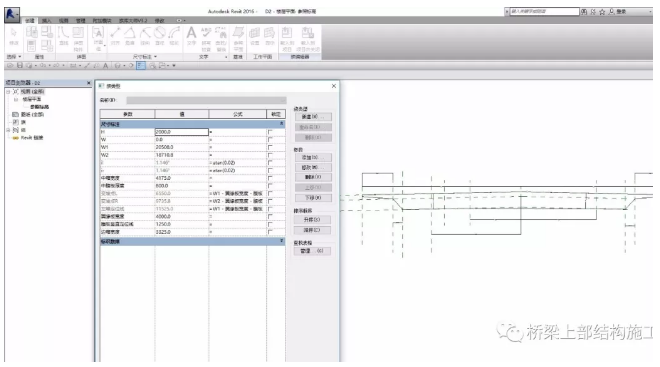
Task: Click highlighted Family Types icon in quick toolbar
Action: click(x=141, y=66)
